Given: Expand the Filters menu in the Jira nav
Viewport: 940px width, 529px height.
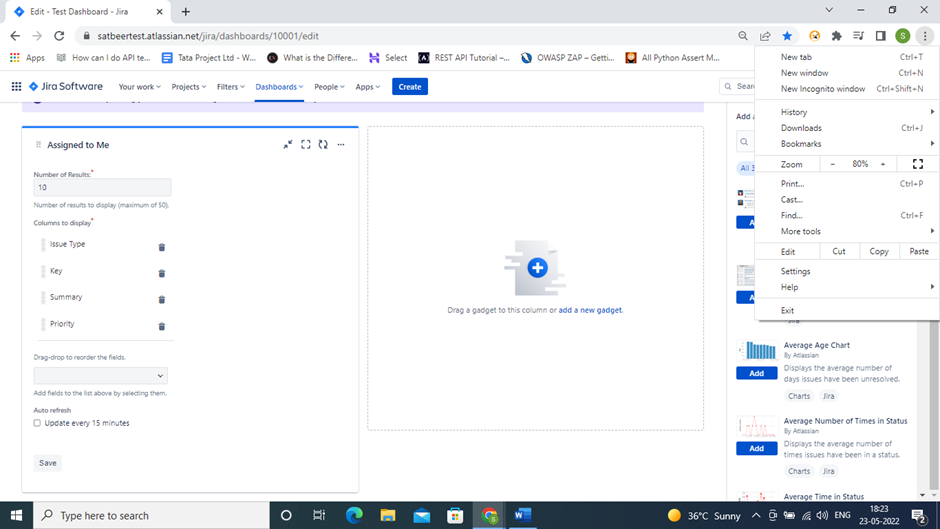Looking at the screenshot, I should [231, 87].
